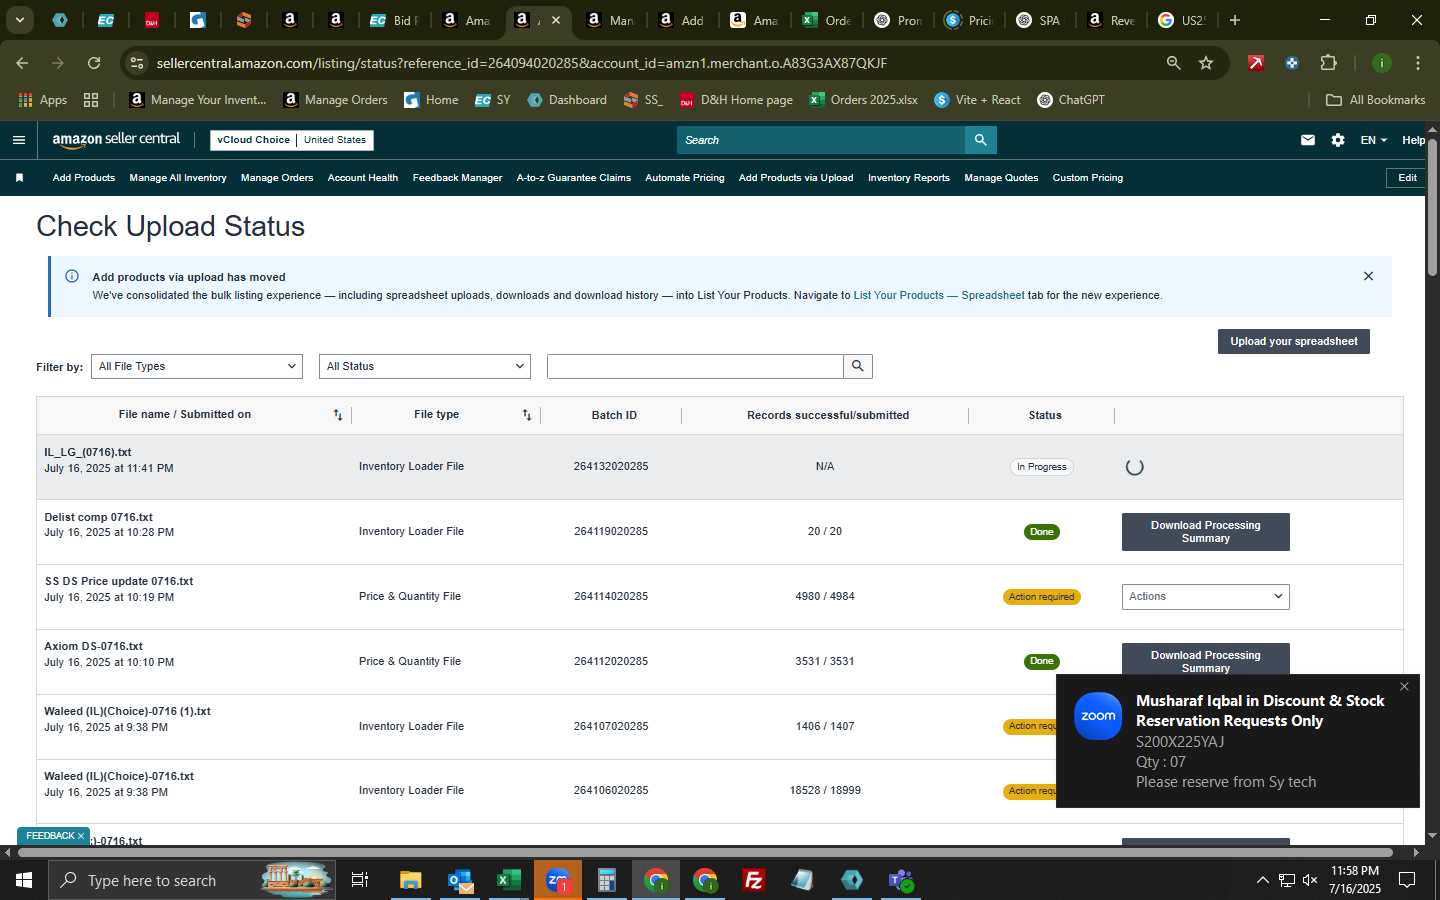The image size is (1440, 900).
Task: Open the browser extensions puzzle icon
Action: coord(1328,63)
